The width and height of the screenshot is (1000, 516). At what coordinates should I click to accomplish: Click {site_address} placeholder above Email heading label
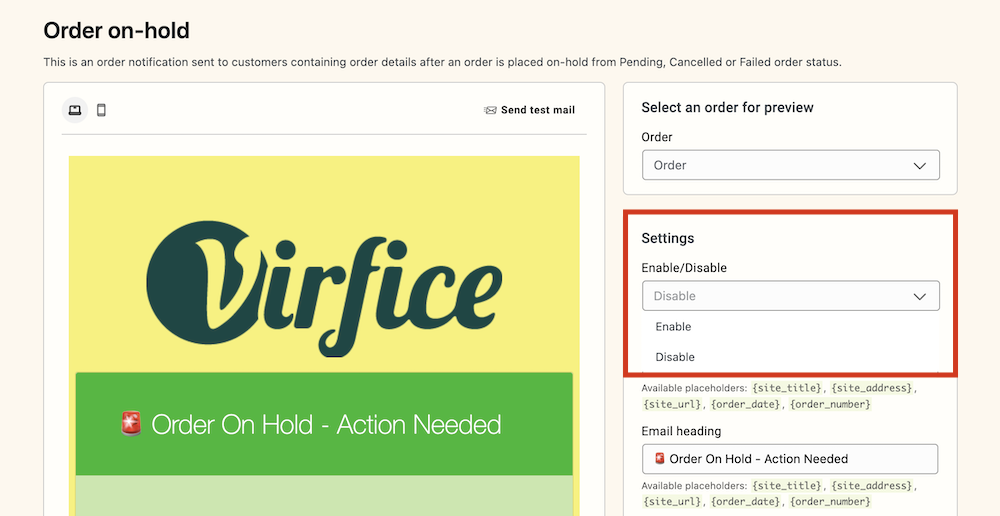[872, 388]
